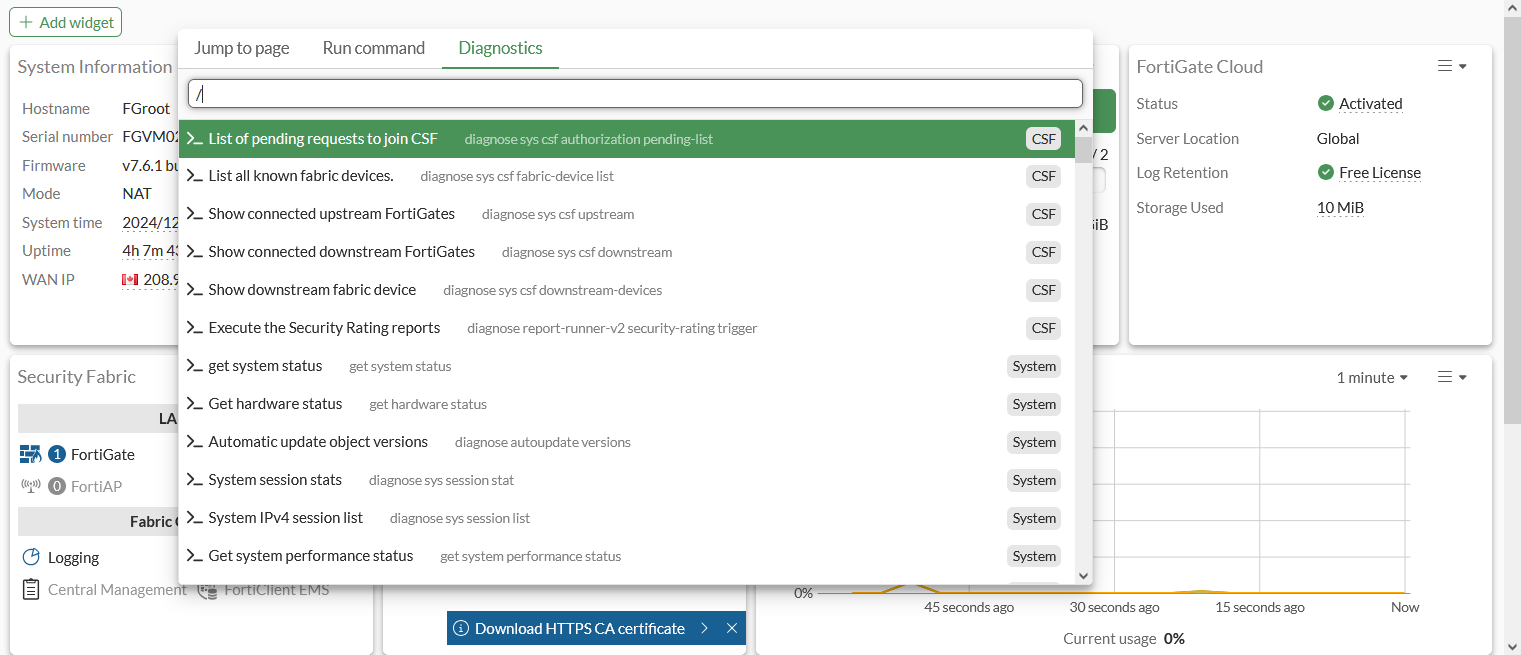Image resolution: width=1521 pixels, height=655 pixels.
Task: Click scroll down arrow in diagnostics list
Action: [x=1083, y=575]
